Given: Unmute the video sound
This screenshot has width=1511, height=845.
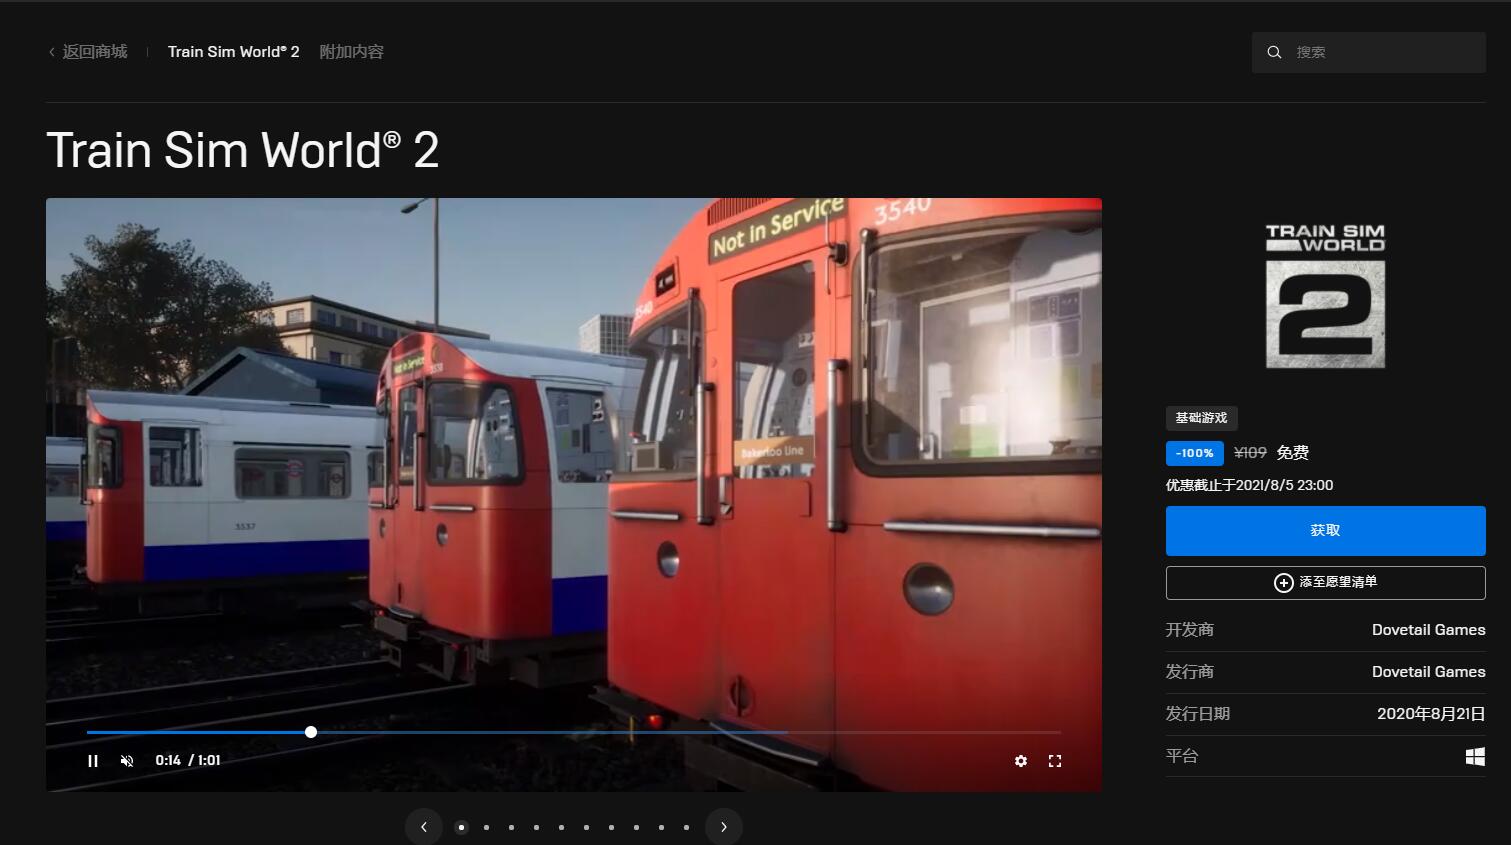Looking at the screenshot, I should [x=127, y=761].
